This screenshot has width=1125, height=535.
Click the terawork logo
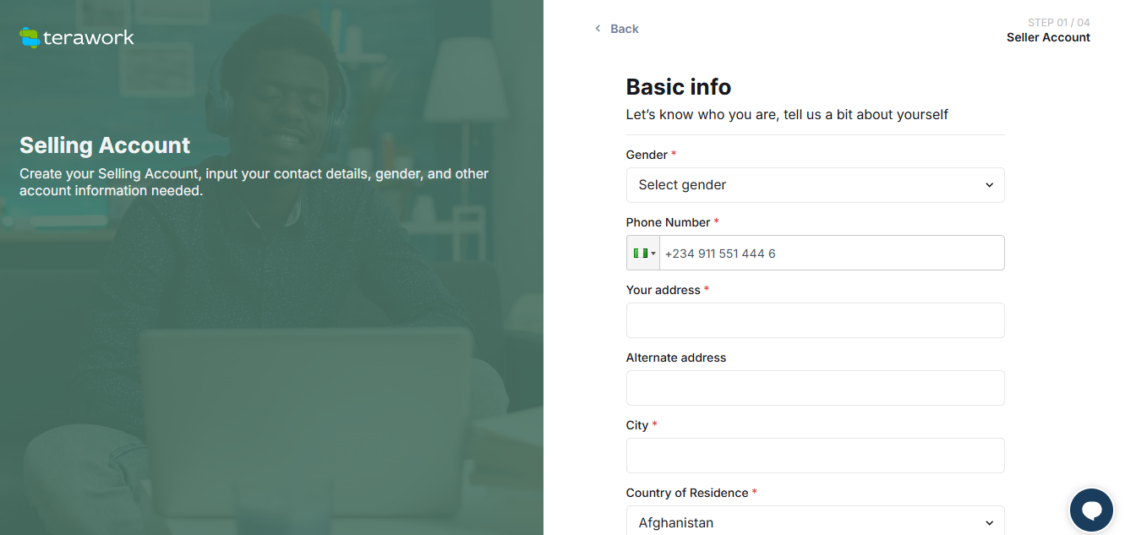(77, 37)
